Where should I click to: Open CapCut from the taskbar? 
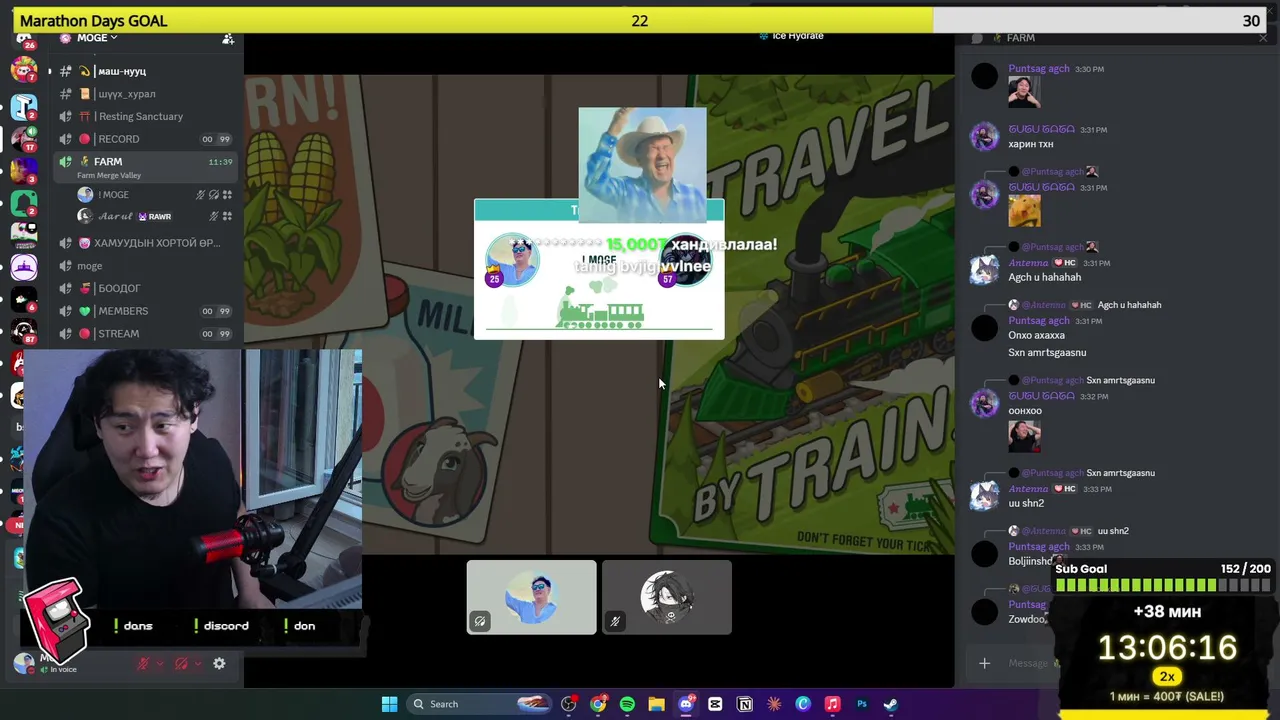(x=715, y=704)
